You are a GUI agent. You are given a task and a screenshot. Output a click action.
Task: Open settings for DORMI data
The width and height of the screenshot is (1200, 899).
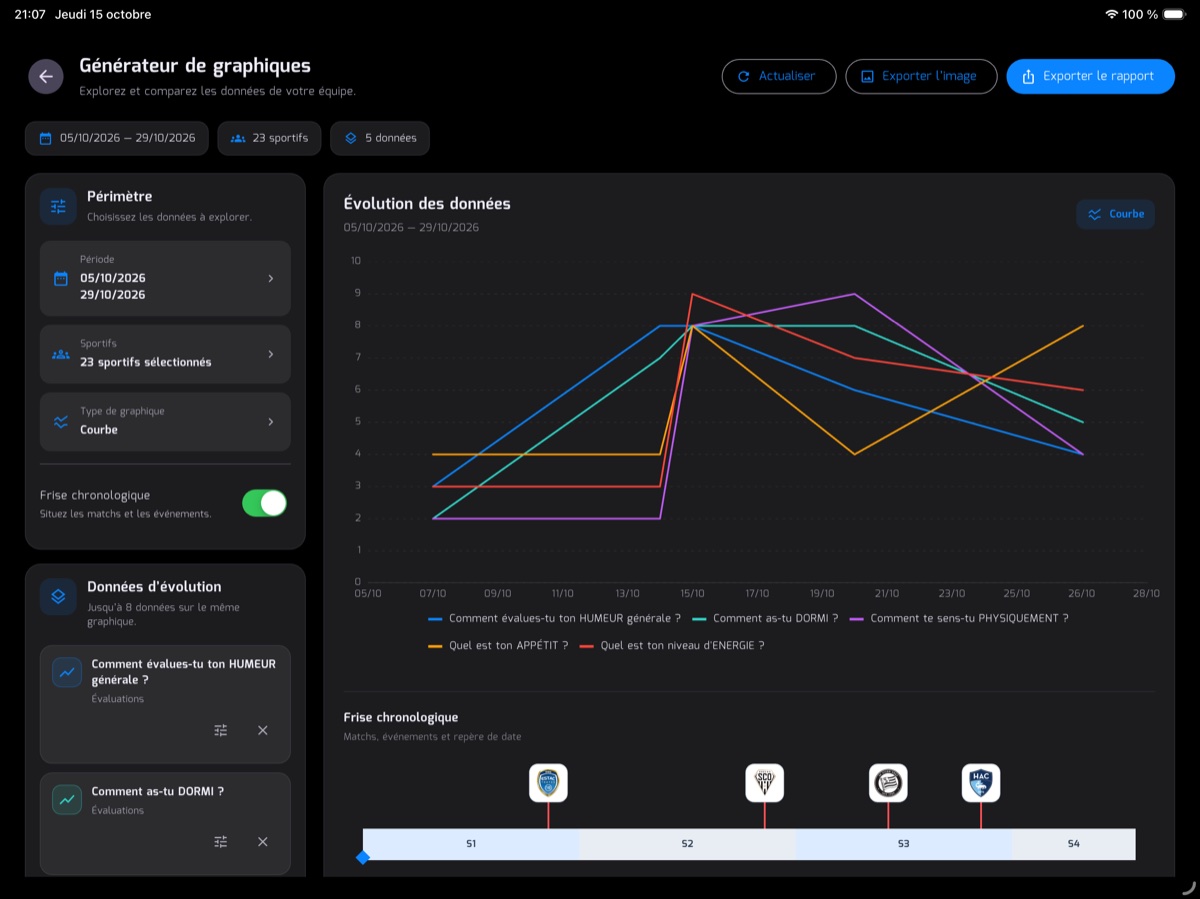[221, 842]
